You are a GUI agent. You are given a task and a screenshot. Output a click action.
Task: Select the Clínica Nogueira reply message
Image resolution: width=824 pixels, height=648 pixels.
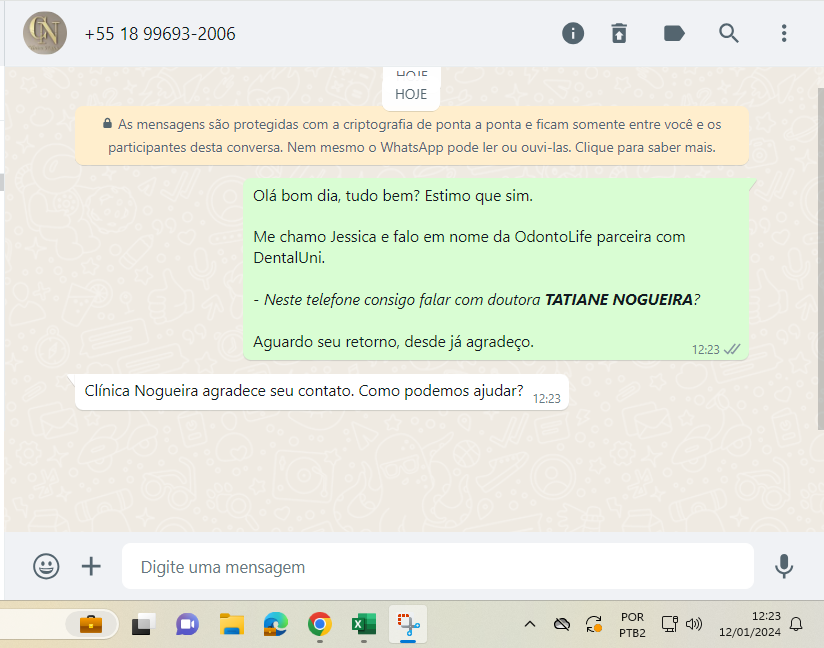[x=322, y=392]
